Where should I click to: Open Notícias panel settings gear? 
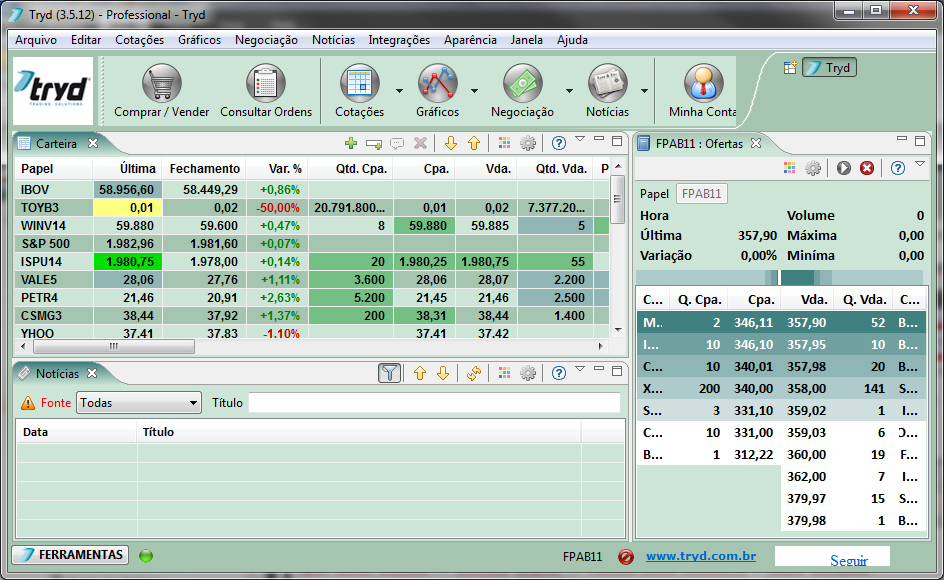(x=528, y=373)
